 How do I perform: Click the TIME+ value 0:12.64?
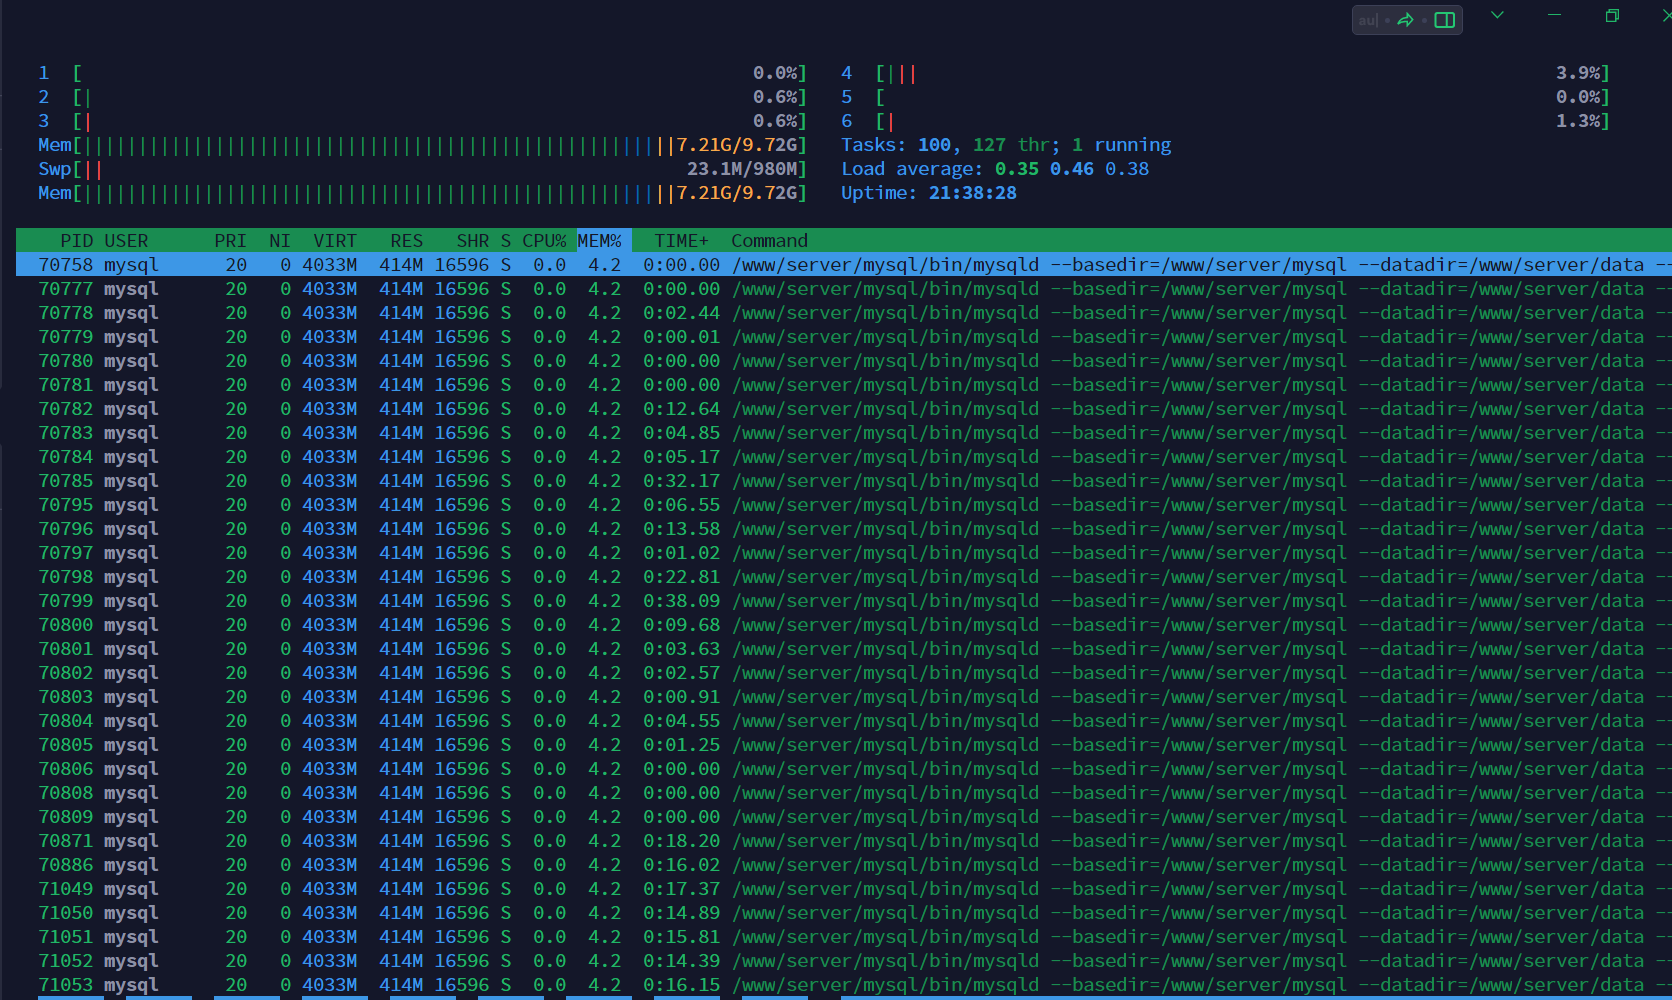pos(681,409)
